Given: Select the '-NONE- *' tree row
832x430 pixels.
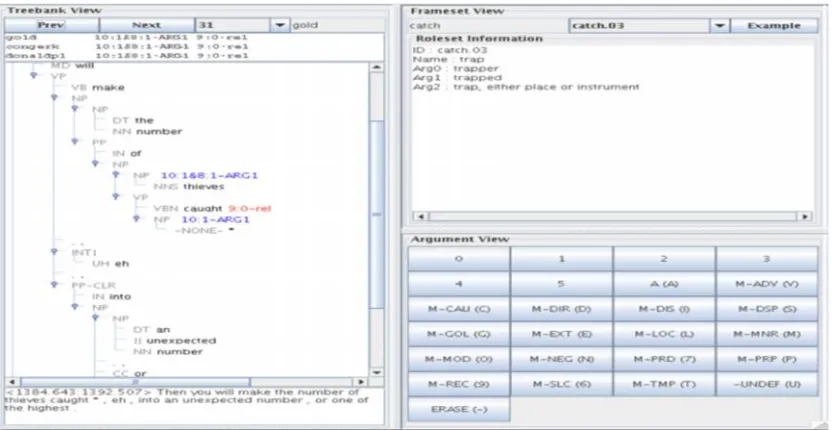Looking at the screenshot, I should (x=204, y=230).
